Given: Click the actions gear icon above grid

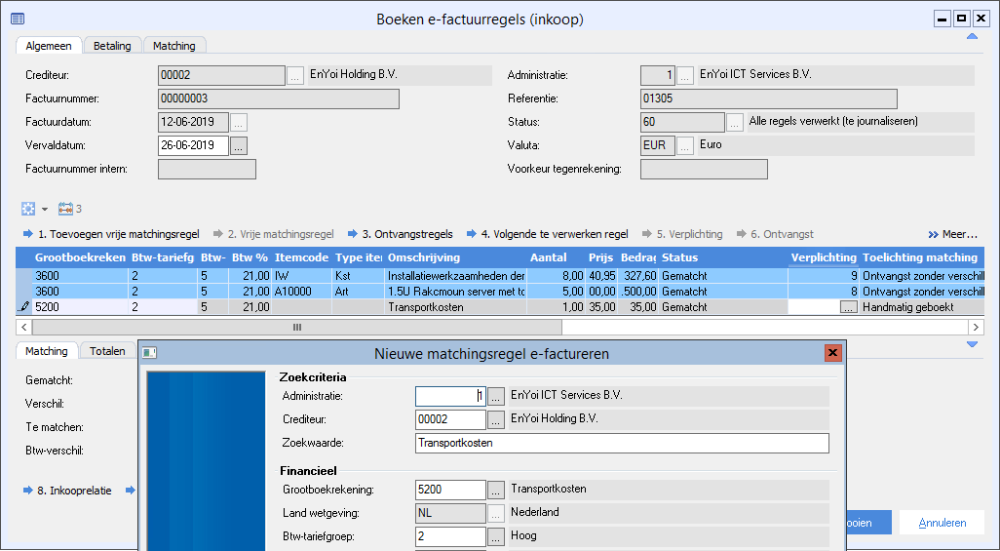Looking at the screenshot, I should [x=28, y=209].
